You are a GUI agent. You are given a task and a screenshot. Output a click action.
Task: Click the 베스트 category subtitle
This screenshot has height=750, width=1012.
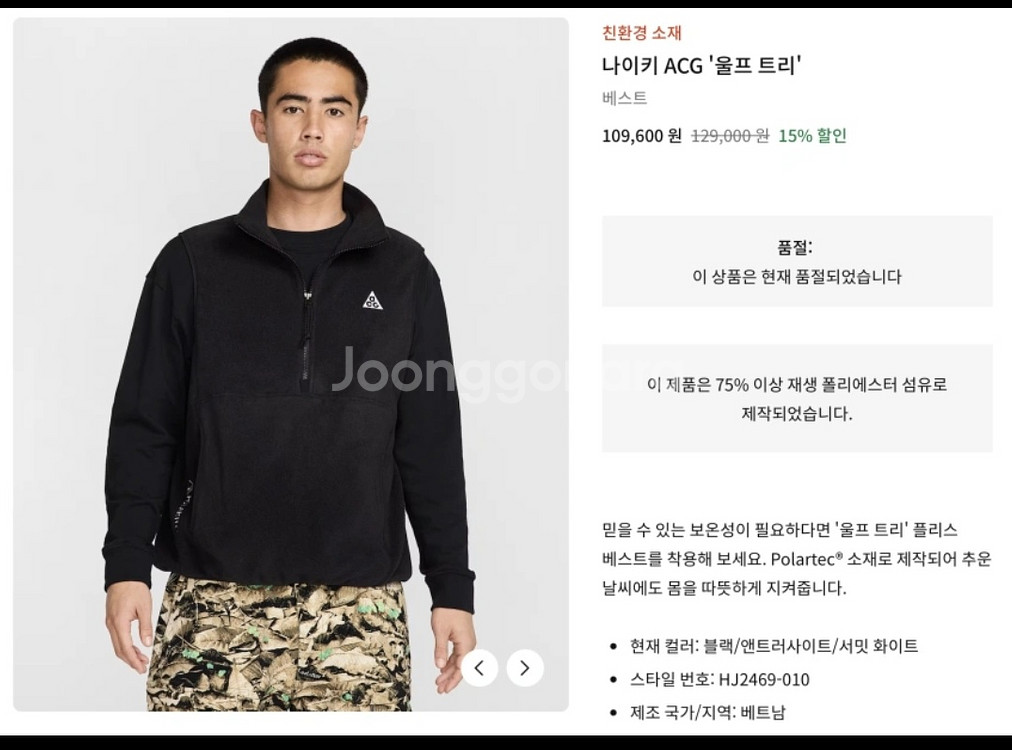pyautogui.click(x=625, y=98)
